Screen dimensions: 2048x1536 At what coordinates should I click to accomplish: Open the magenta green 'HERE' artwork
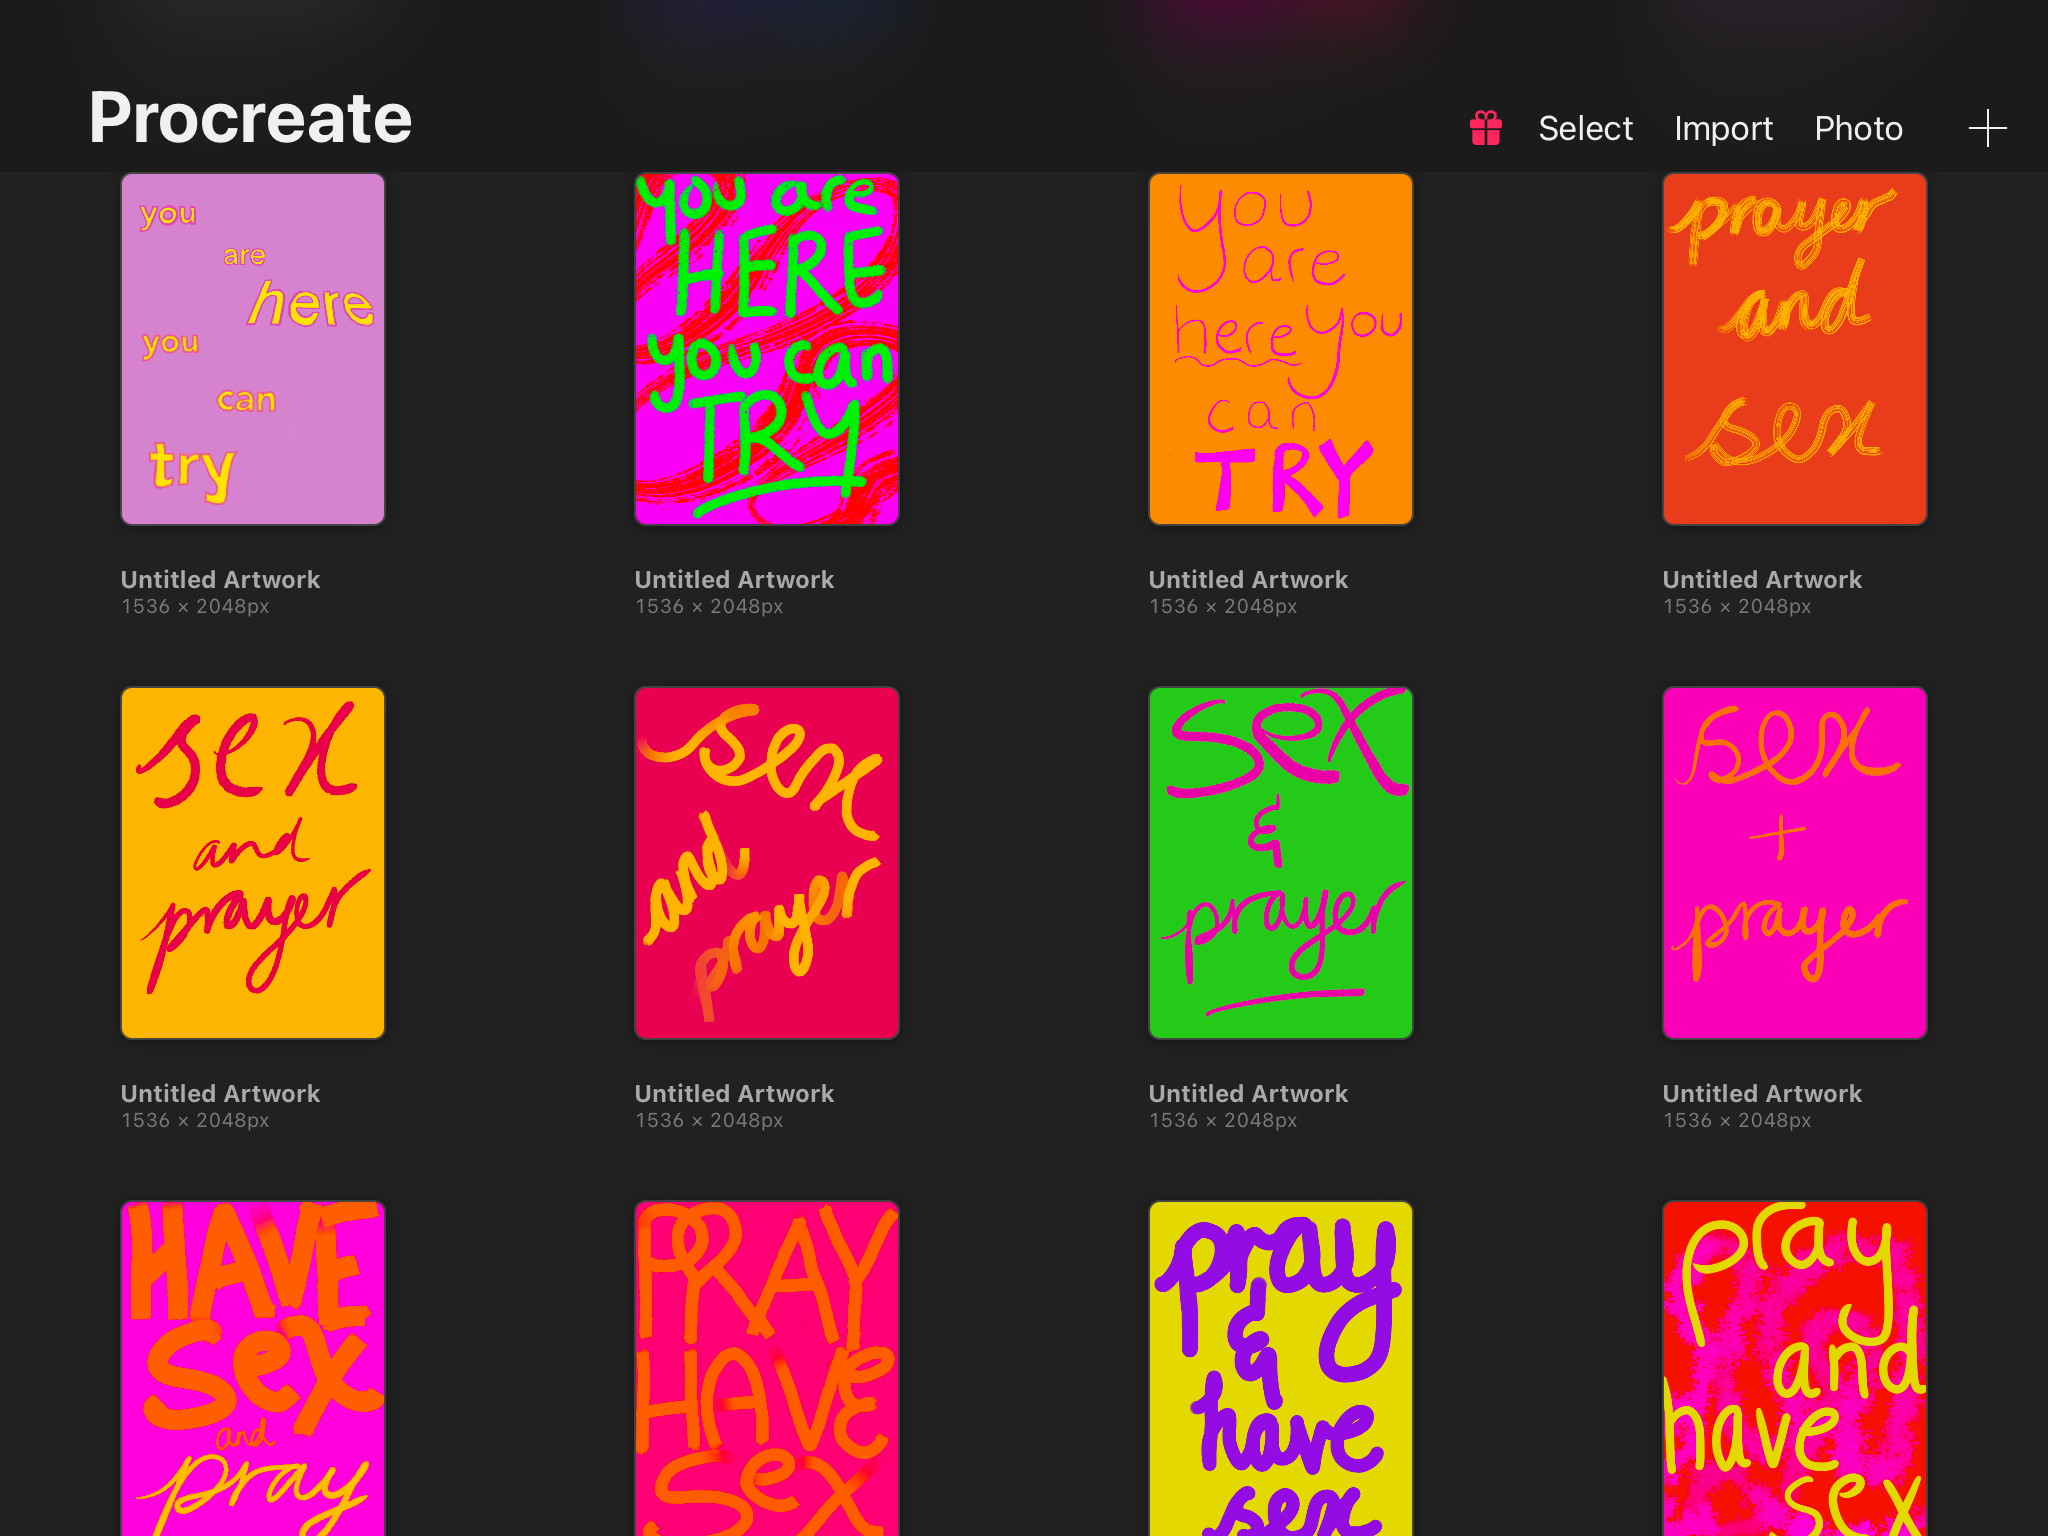click(767, 349)
